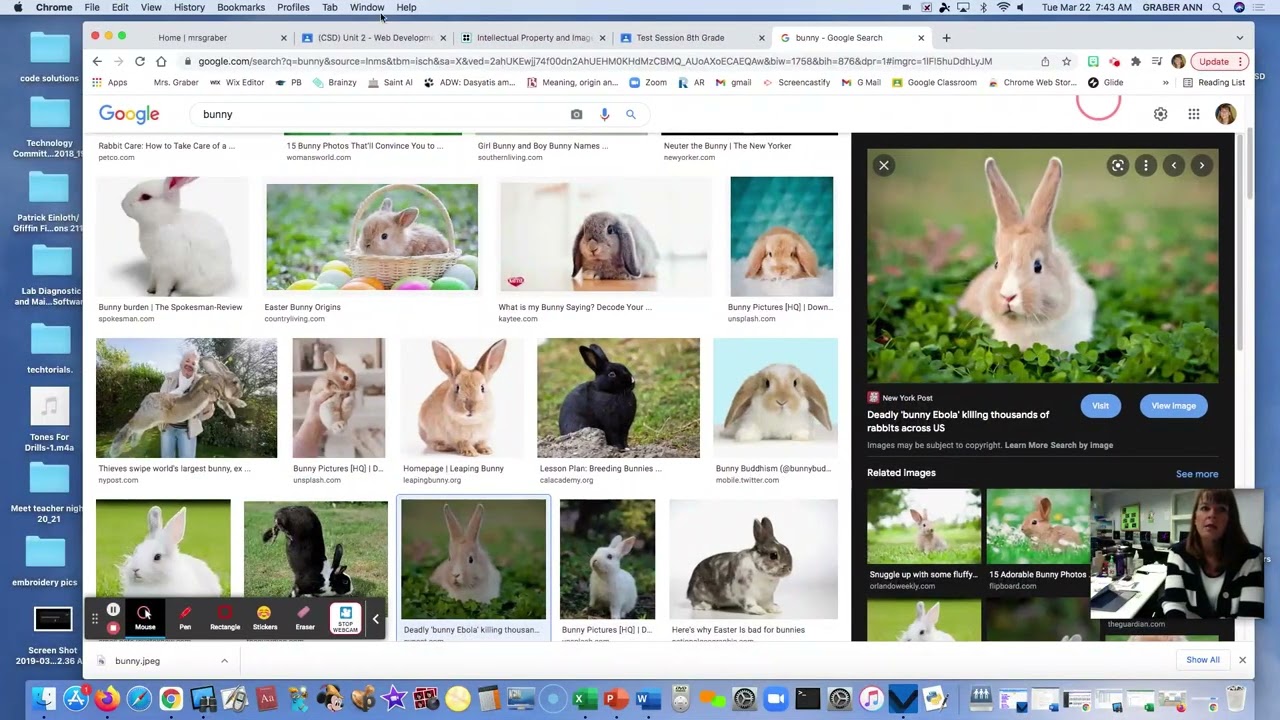Expand bunny.jpeg download options arrow
This screenshot has width=1280, height=720.
tap(224, 661)
